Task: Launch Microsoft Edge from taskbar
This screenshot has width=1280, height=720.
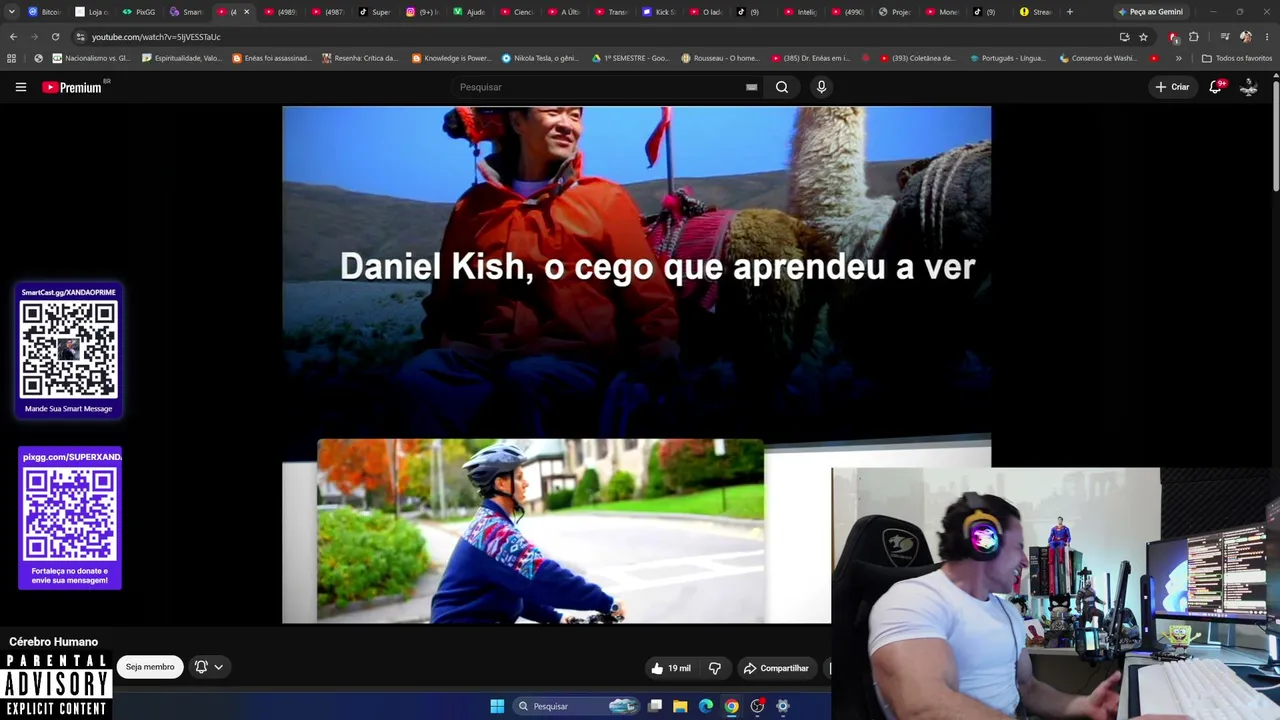Action: click(706, 706)
